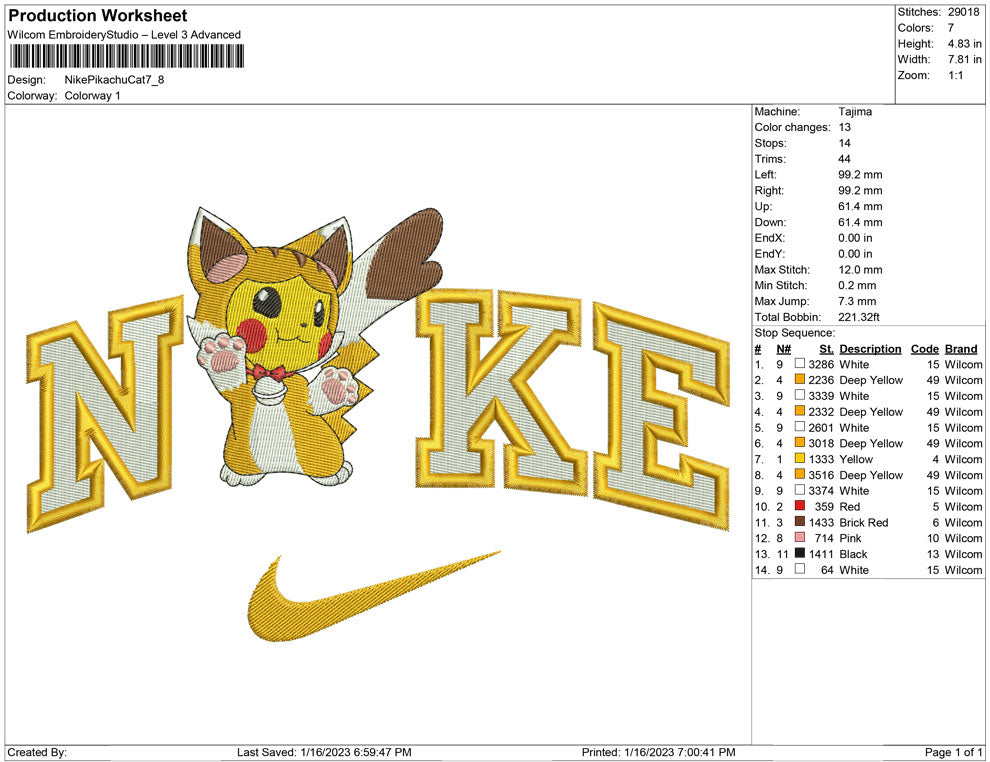
Task: Click the Stop Sequence heading
Action: [794, 333]
